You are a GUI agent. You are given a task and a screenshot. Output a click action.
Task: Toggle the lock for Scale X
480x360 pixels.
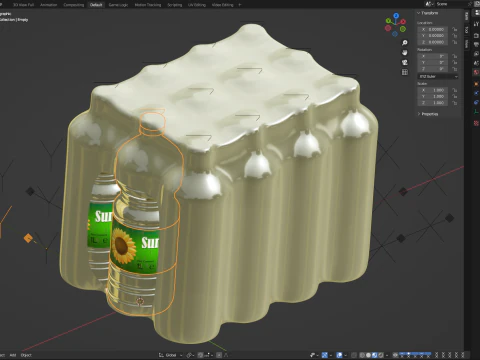coord(455,90)
